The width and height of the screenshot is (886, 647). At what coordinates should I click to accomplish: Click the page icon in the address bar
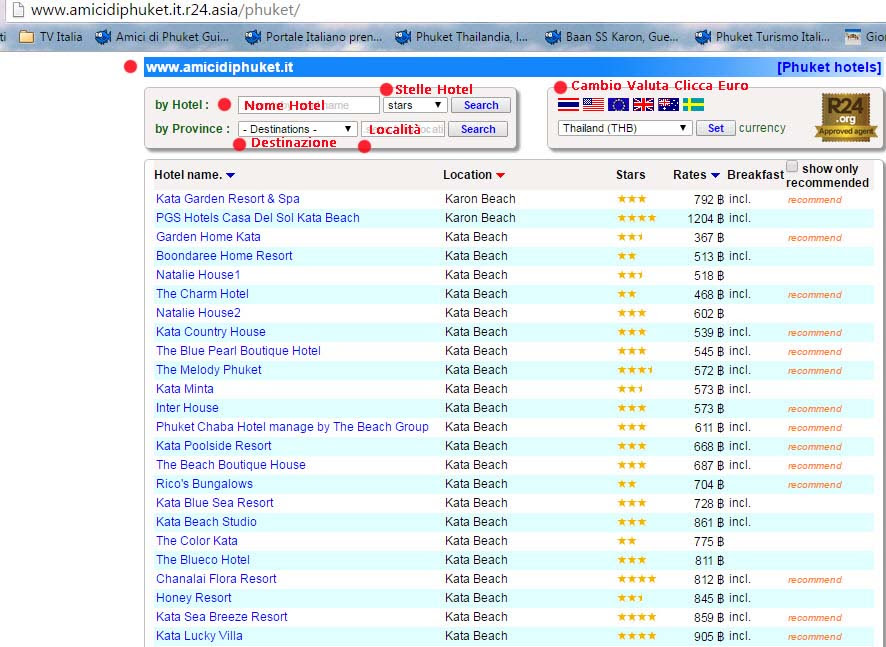click(18, 10)
